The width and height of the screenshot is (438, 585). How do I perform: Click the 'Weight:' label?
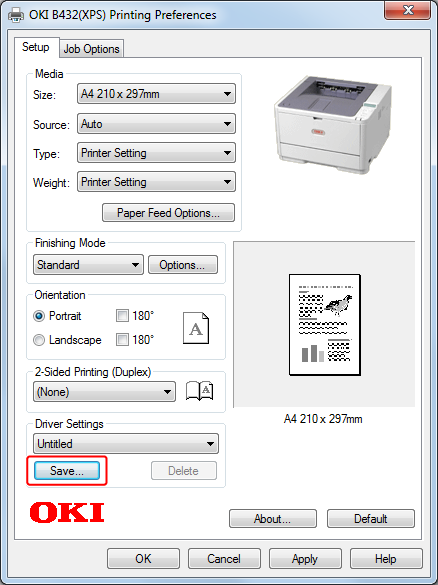point(51,183)
